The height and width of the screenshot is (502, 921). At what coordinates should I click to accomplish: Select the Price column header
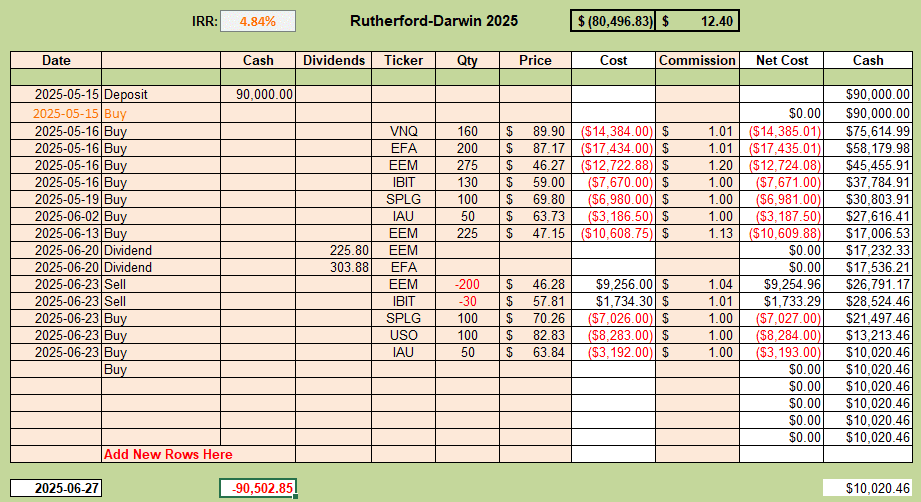(x=535, y=60)
